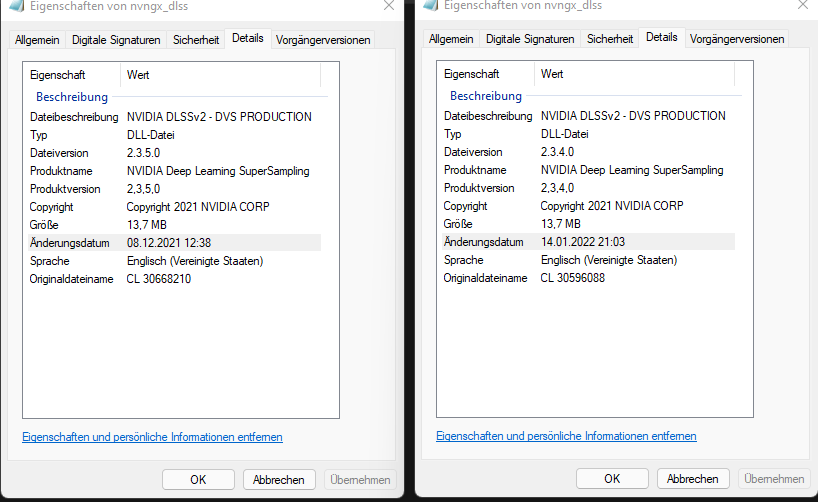Open Digitale Signaturen tab in right window

530,39
